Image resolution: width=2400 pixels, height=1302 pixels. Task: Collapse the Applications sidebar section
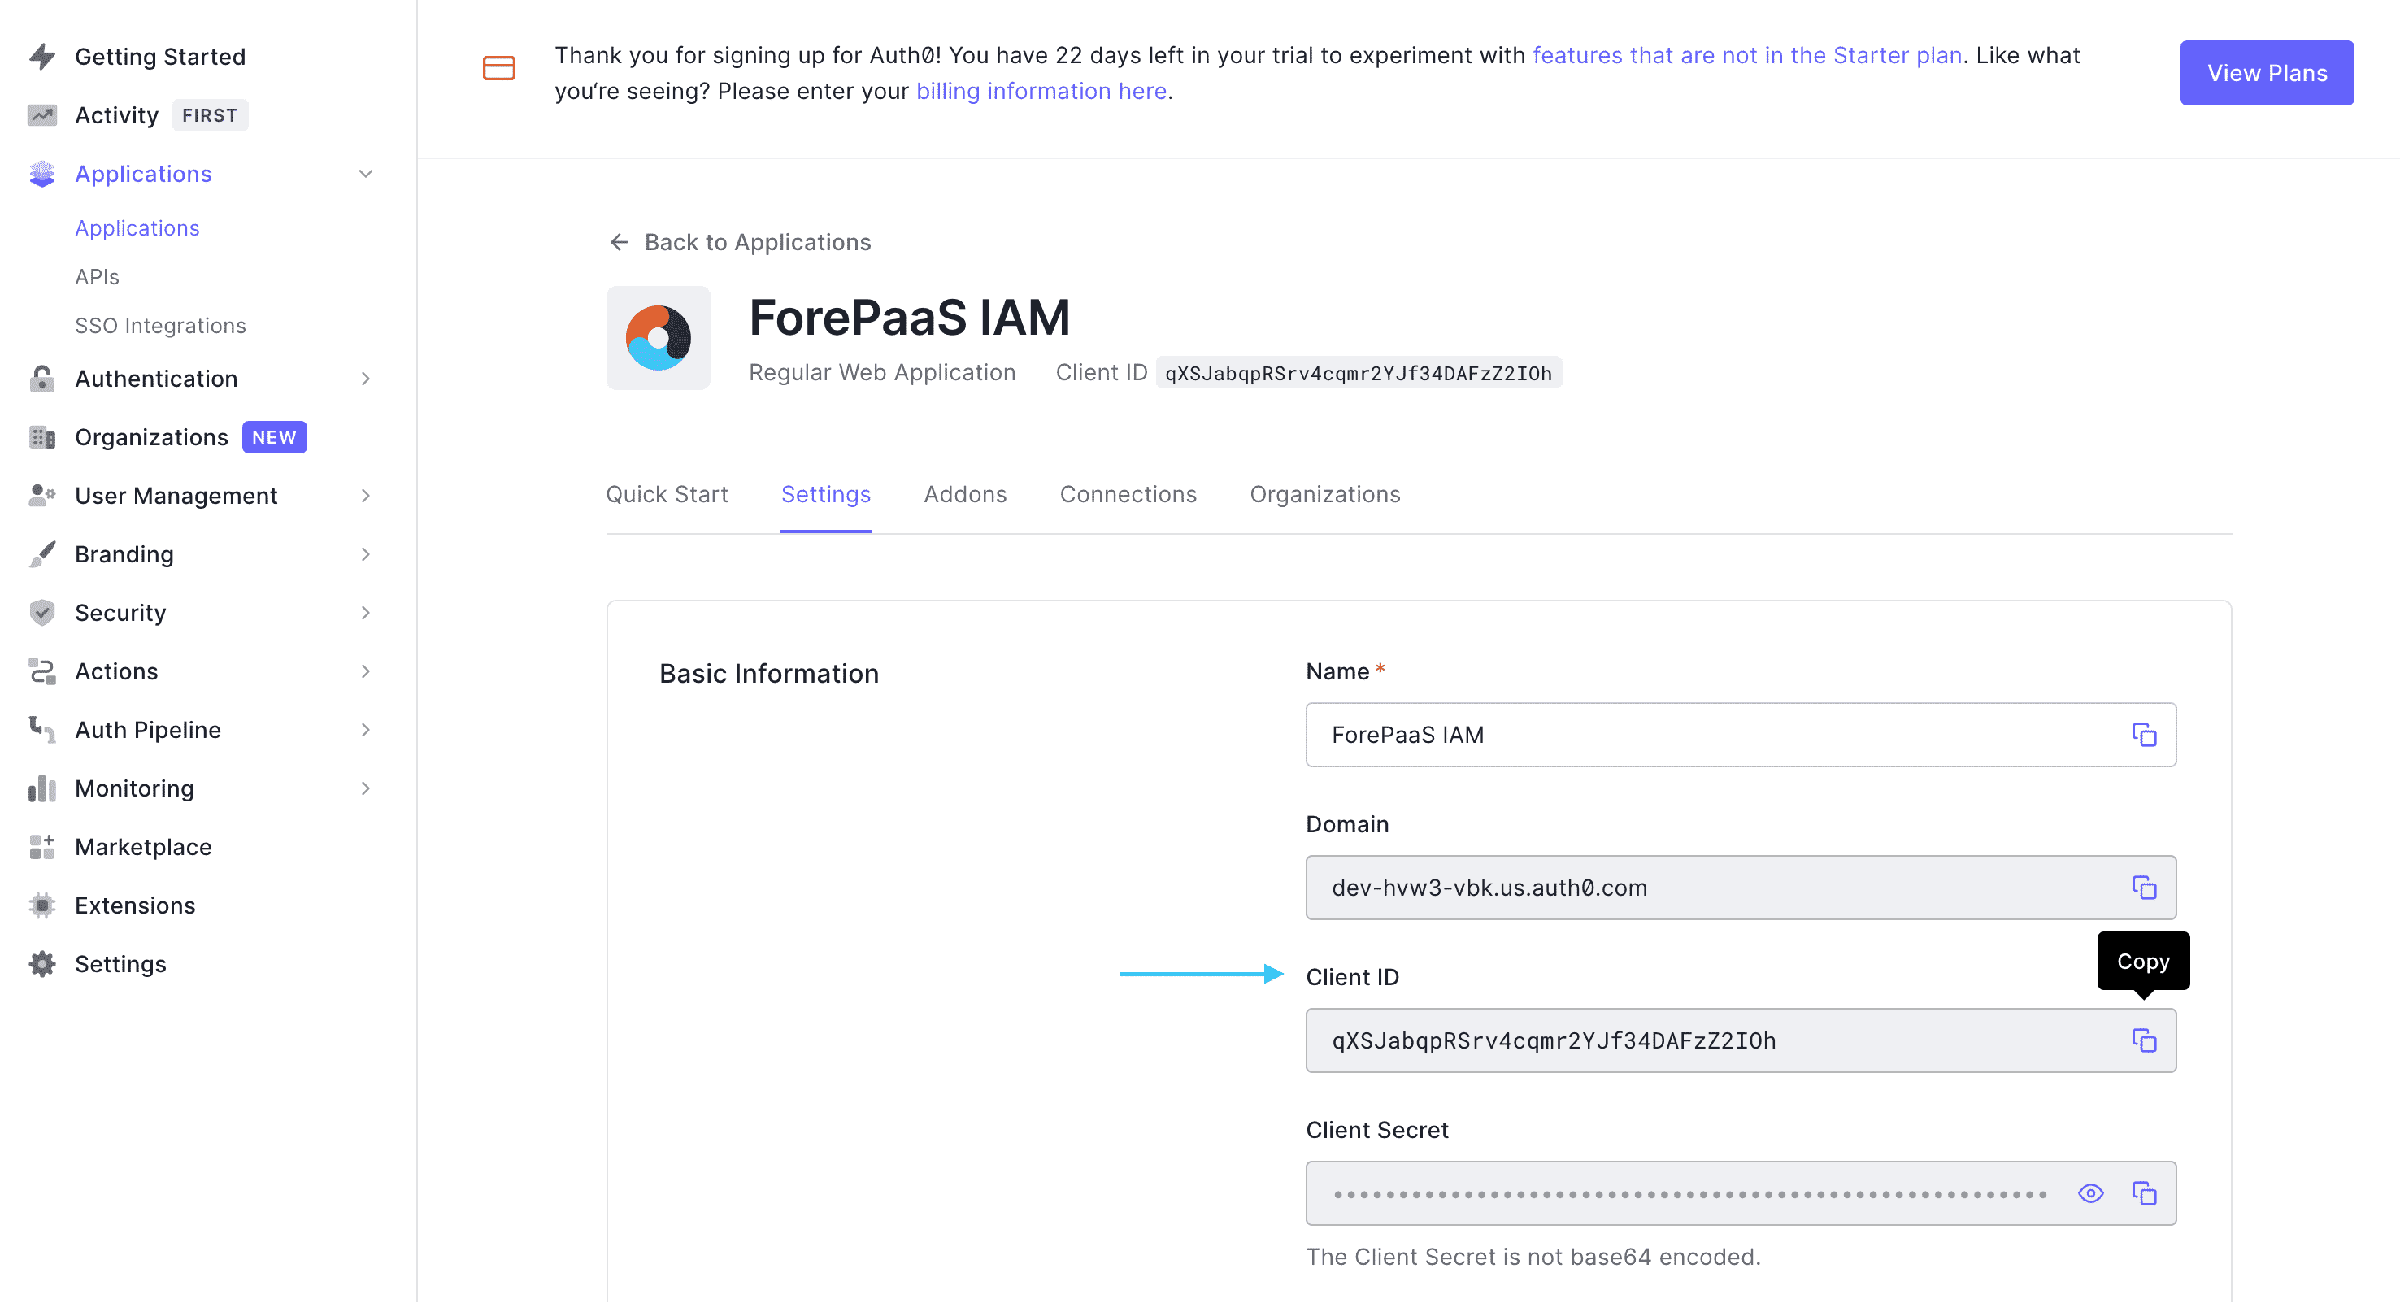click(x=366, y=174)
